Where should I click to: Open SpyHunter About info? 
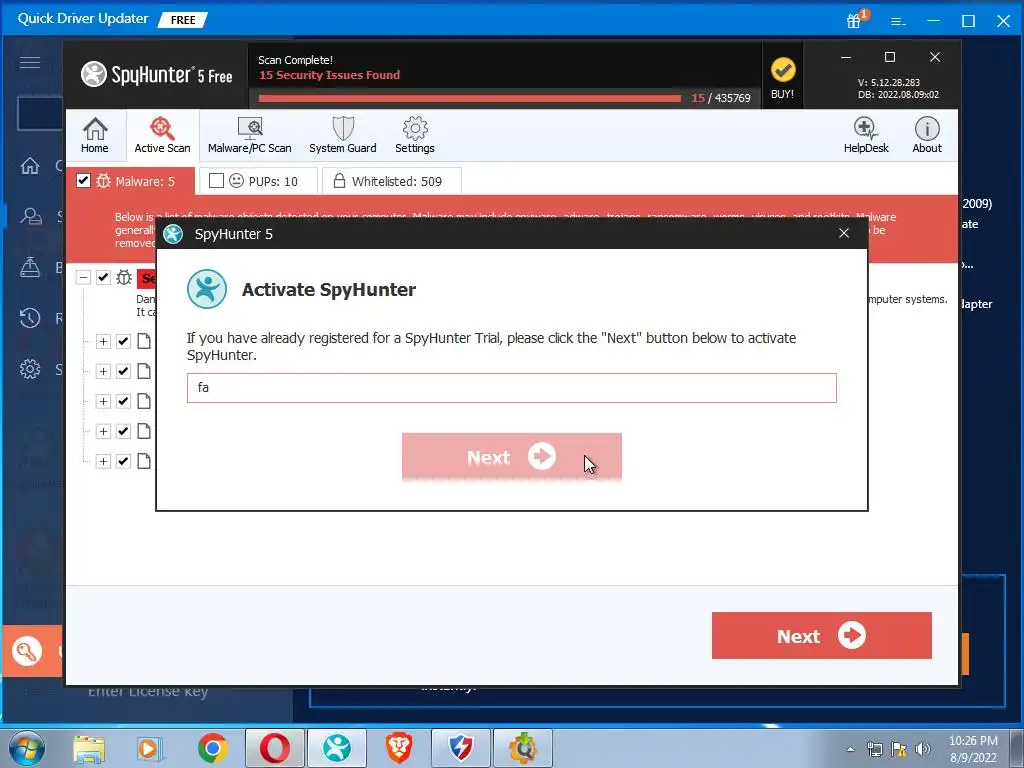pos(927,135)
